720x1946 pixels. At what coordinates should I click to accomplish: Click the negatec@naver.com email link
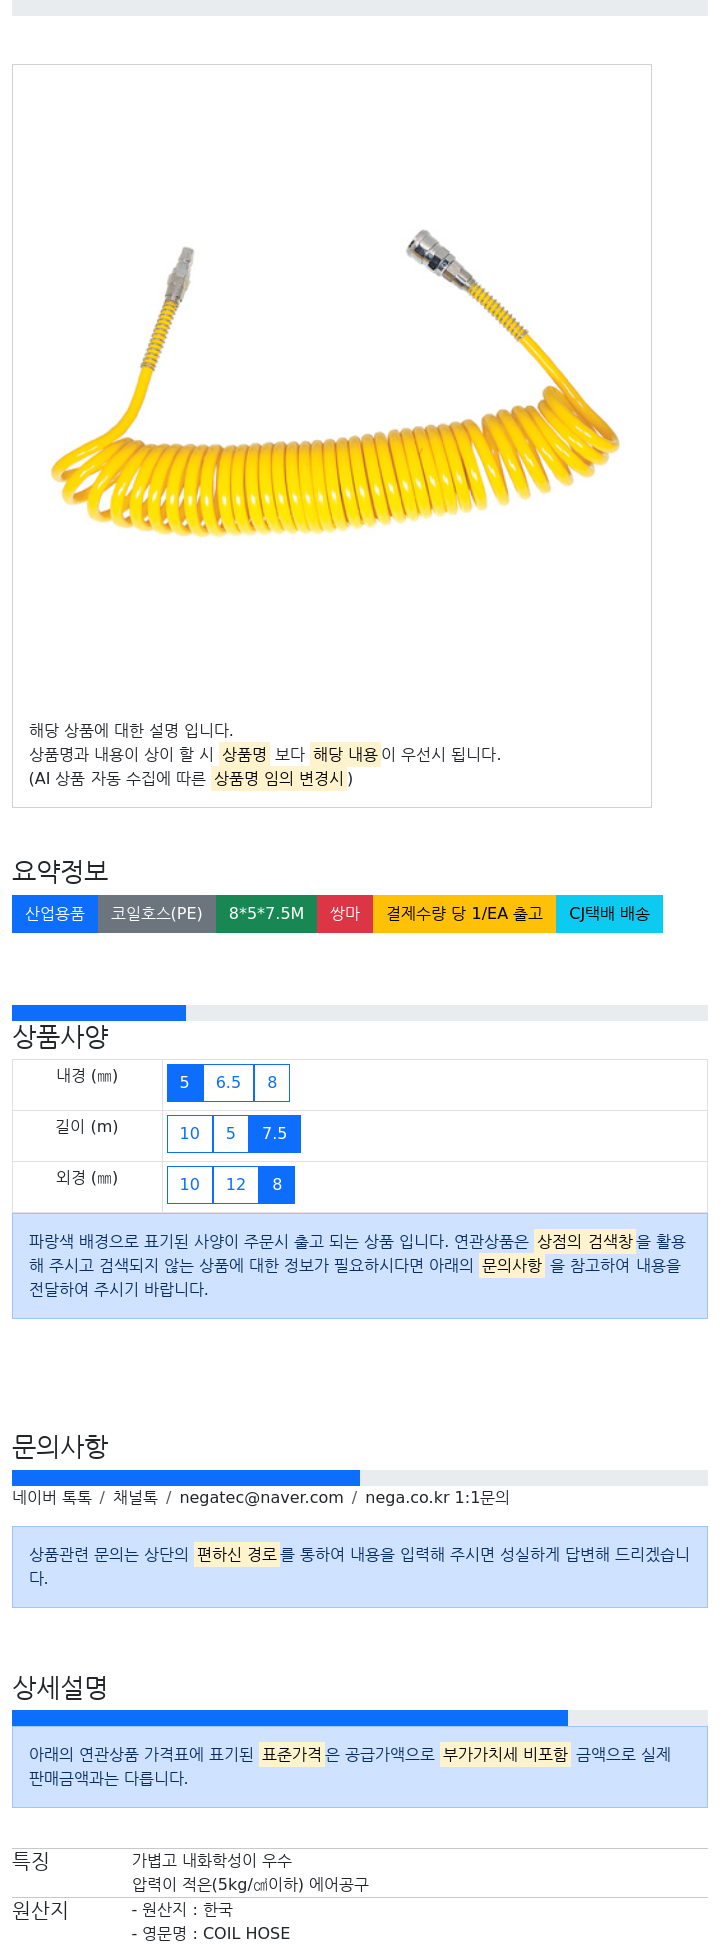tap(261, 1498)
